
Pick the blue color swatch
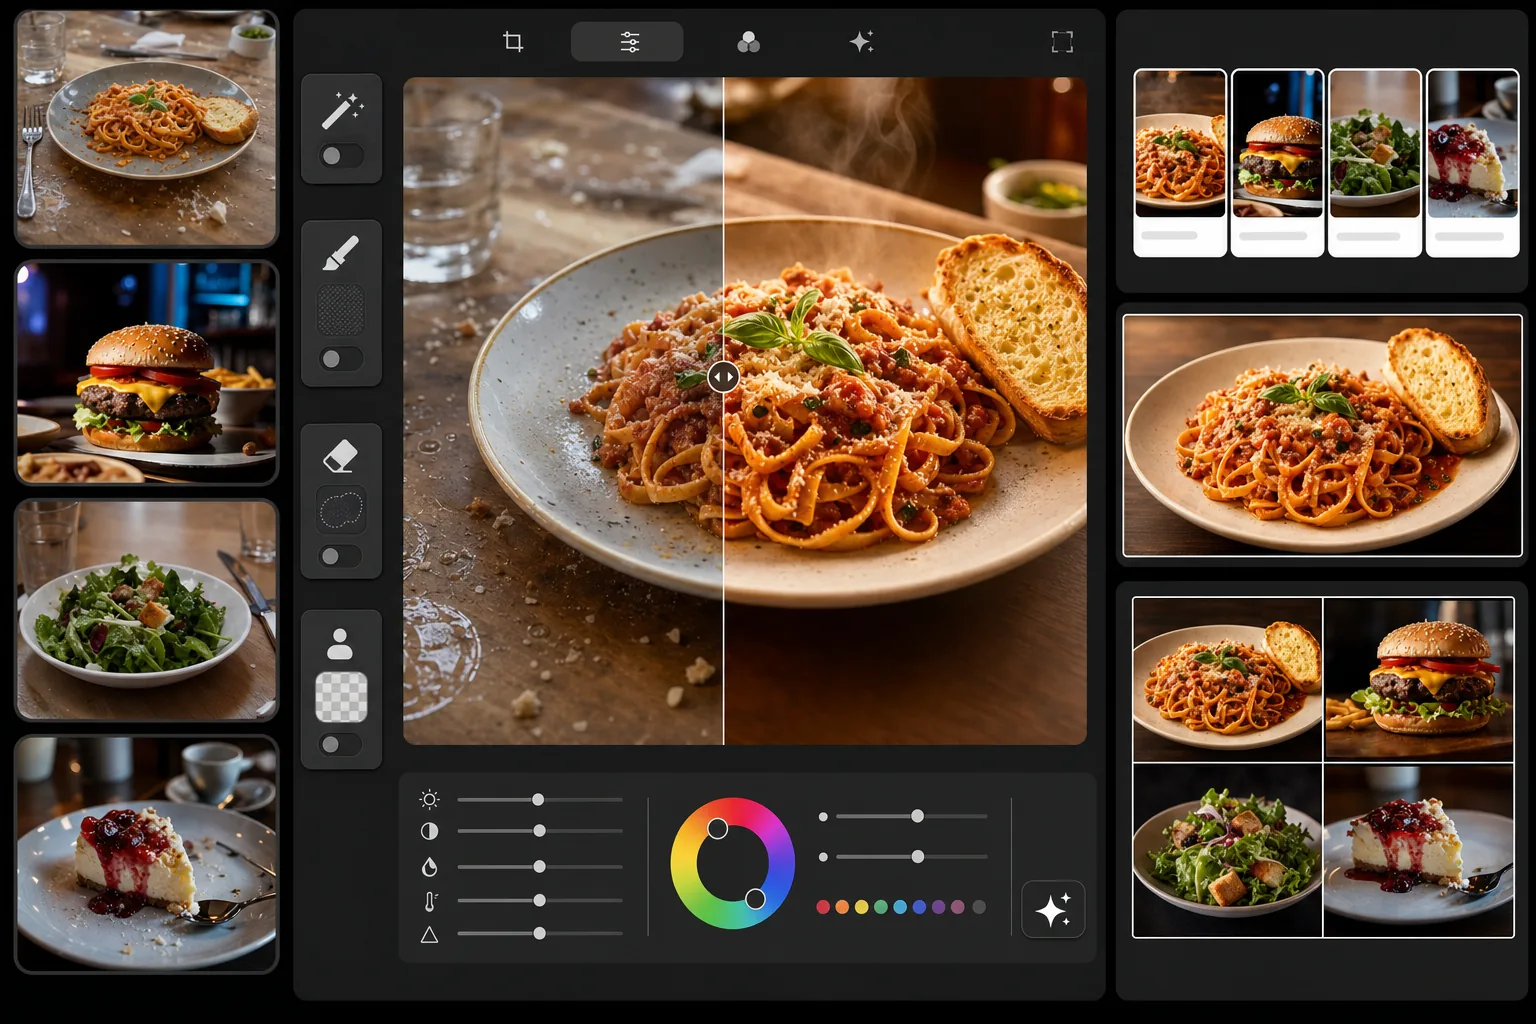[x=919, y=907]
